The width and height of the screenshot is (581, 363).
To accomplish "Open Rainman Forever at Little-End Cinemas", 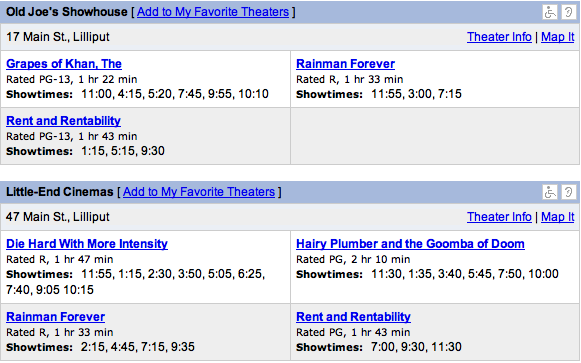I will [x=56, y=317].
